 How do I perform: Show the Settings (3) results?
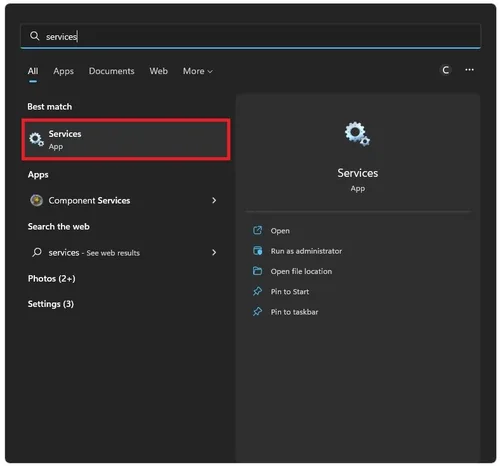click(51, 304)
